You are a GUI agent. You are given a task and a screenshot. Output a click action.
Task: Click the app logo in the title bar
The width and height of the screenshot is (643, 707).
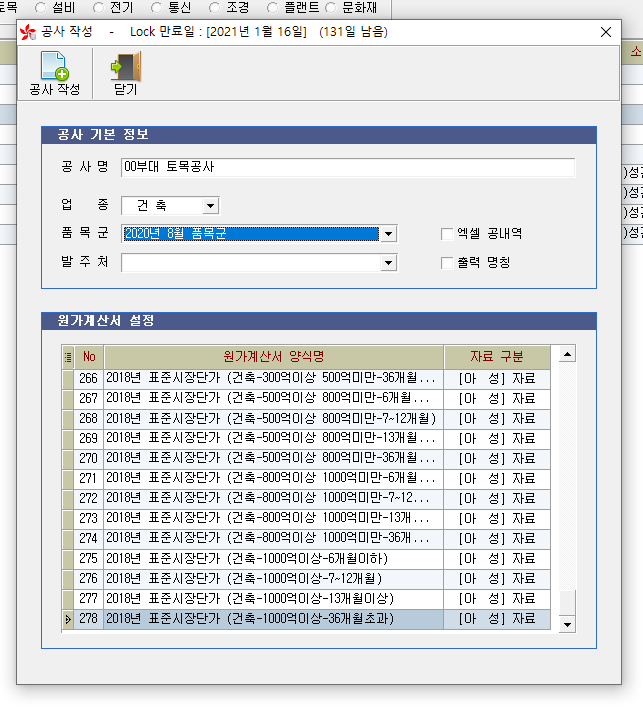(x=27, y=32)
